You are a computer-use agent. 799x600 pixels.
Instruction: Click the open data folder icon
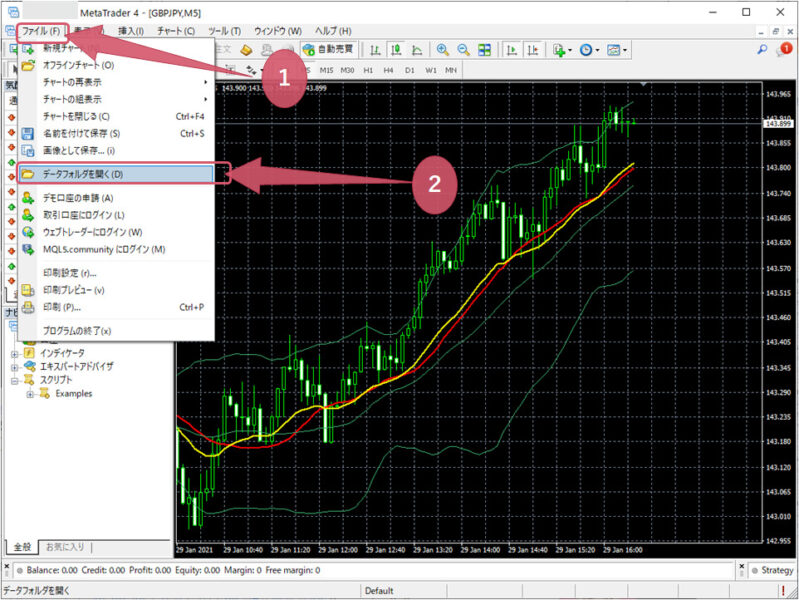[28, 174]
